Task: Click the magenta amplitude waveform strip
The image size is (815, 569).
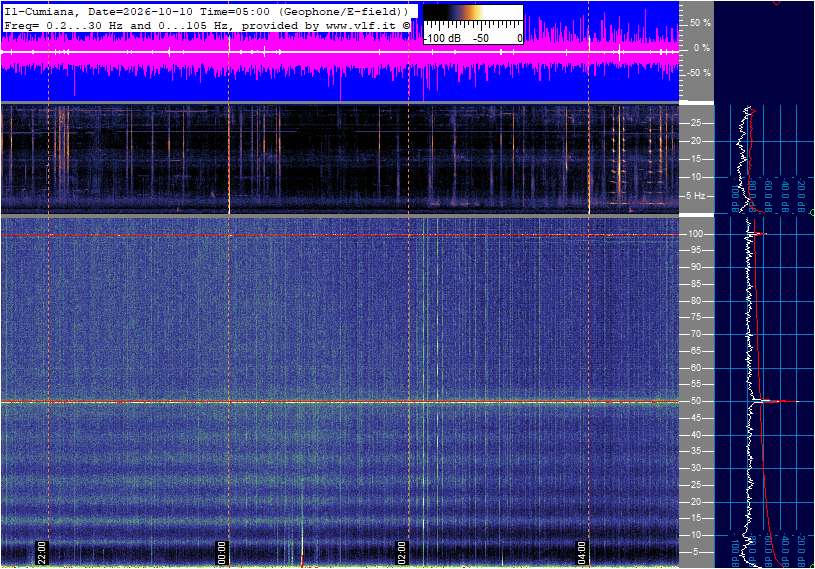Action: (x=340, y=51)
